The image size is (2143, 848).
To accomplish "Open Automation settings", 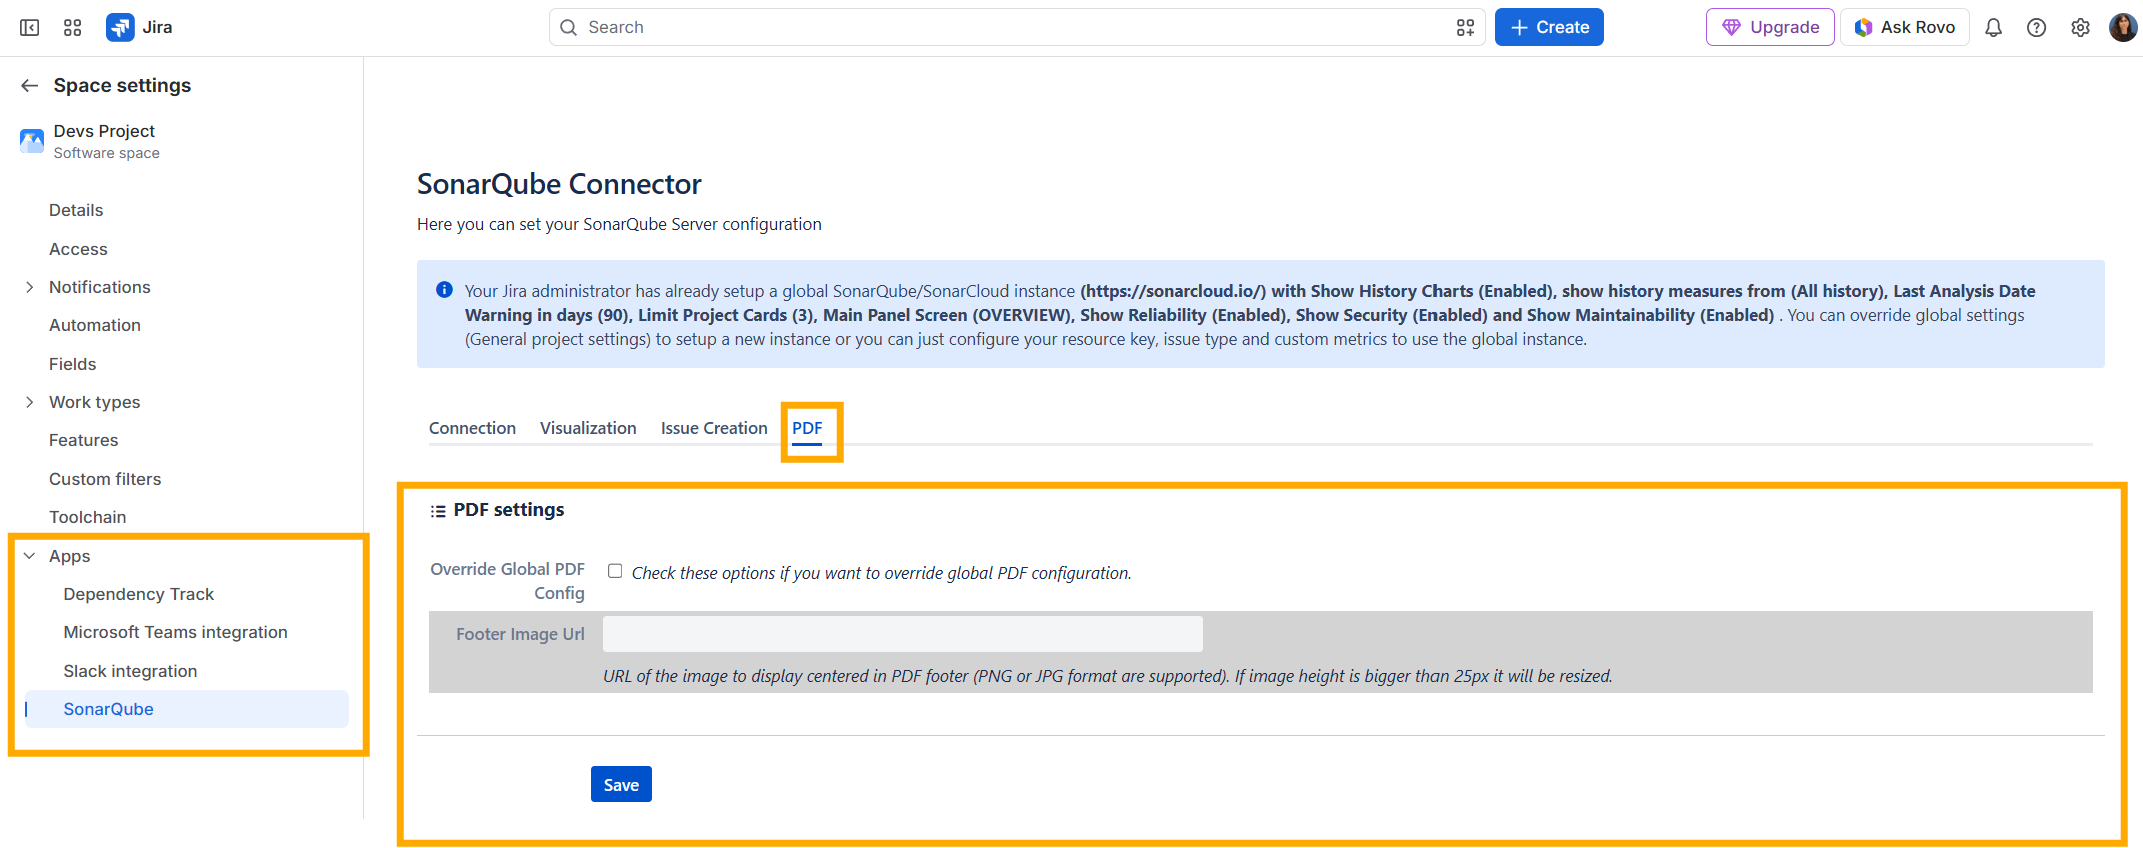I will pos(95,325).
